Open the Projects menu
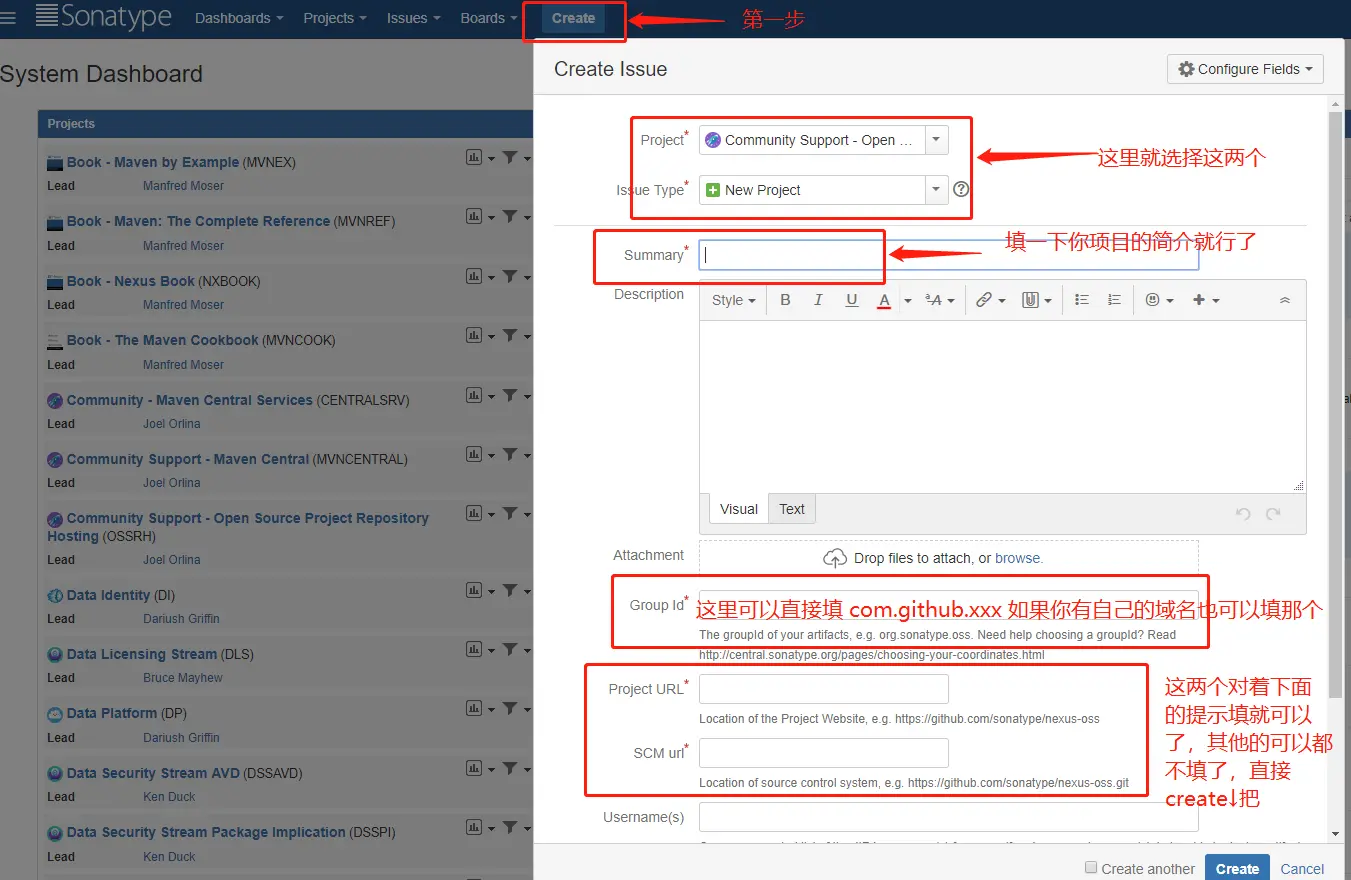Screen dimensions: 1351x880 (335, 18)
